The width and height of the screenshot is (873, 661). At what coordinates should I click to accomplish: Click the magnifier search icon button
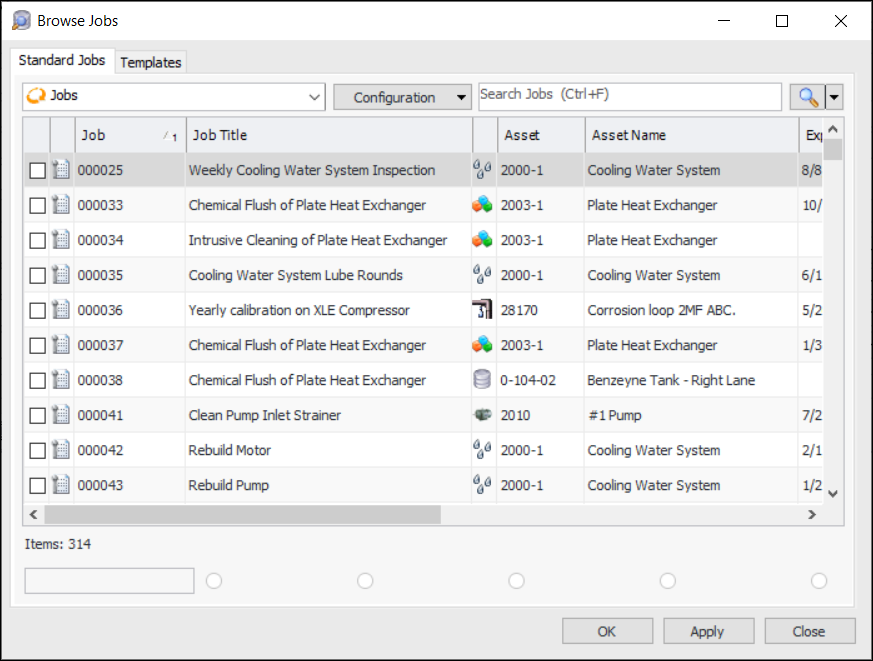[806, 97]
